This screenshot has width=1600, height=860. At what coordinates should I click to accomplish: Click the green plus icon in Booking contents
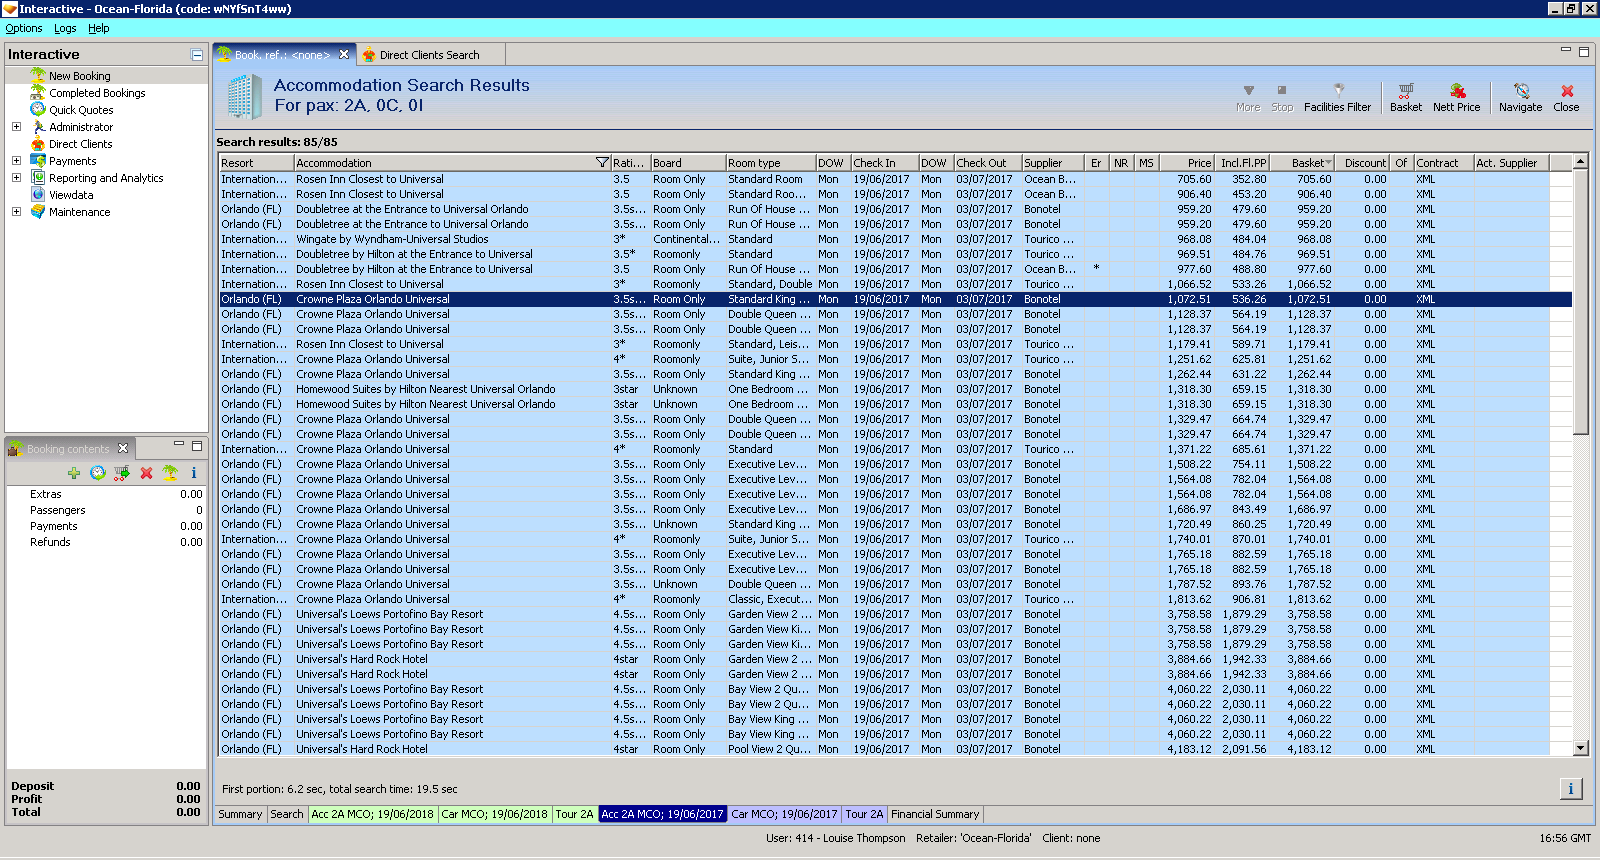tap(74, 473)
